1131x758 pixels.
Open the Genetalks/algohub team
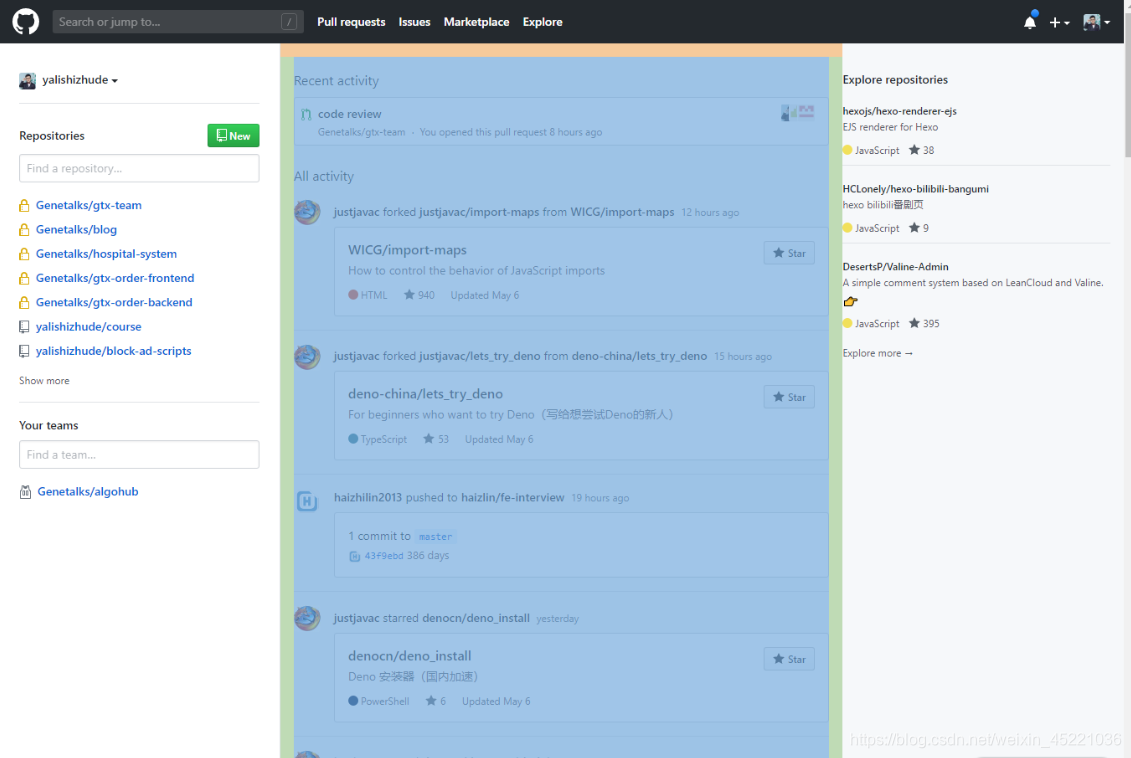pyautogui.click(x=88, y=491)
